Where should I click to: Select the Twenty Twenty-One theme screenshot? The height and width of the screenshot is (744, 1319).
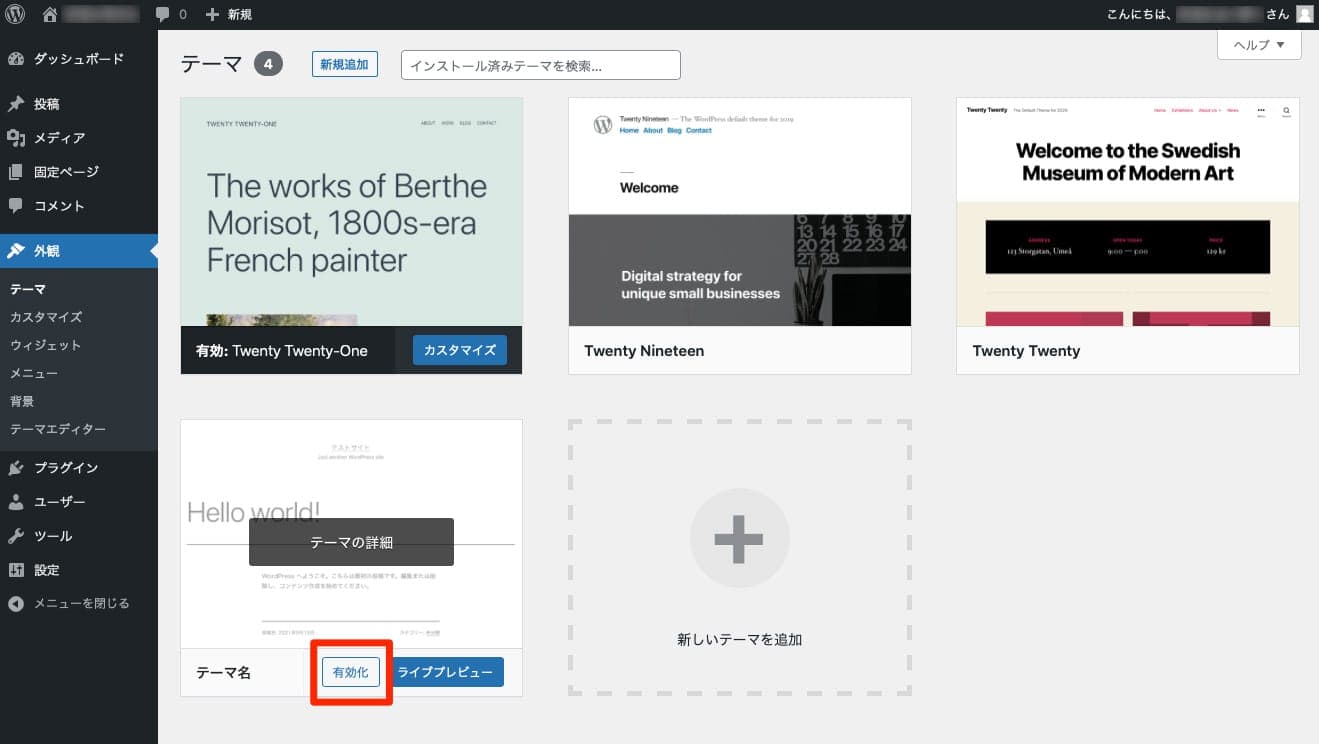pyautogui.click(x=352, y=212)
